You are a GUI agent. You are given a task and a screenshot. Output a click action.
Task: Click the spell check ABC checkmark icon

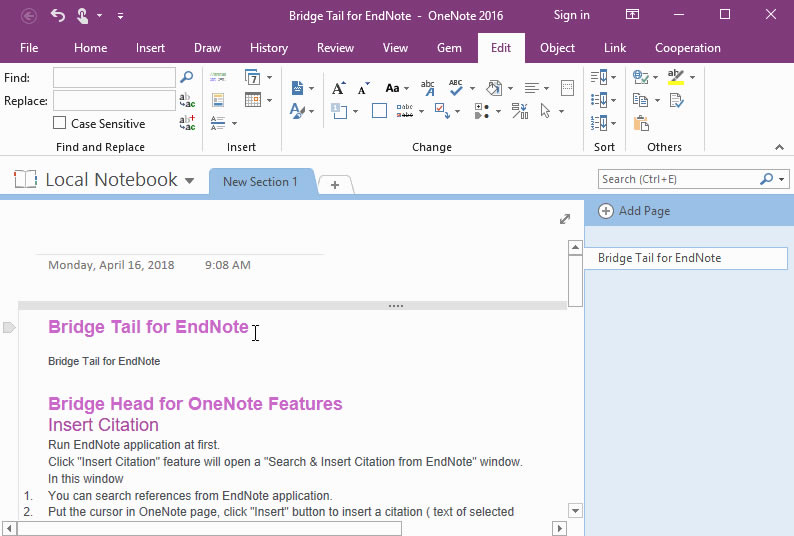(456, 88)
